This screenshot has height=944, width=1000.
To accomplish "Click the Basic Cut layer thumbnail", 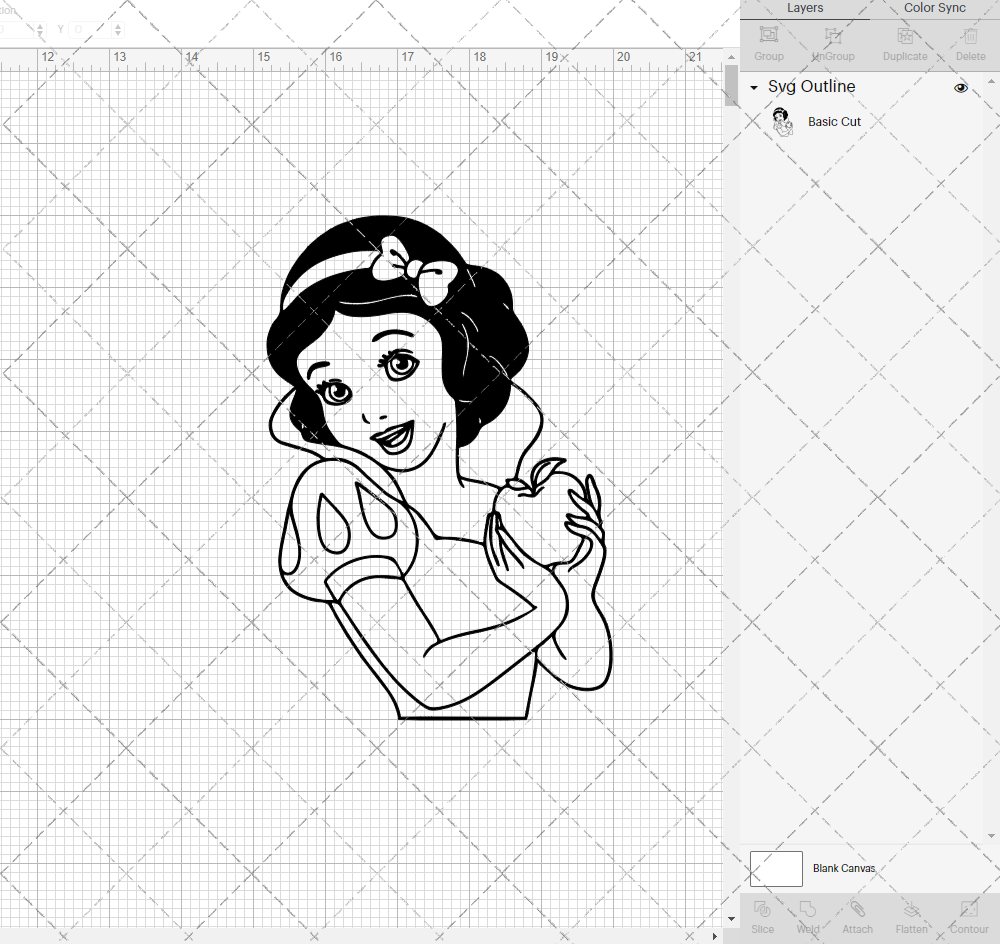I will pyautogui.click(x=783, y=121).
